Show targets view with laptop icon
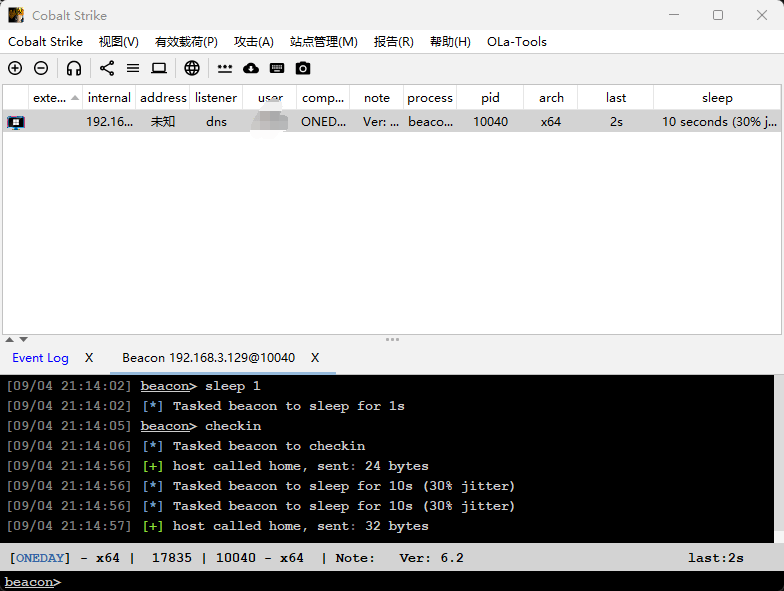This screenshot has height=591, width=784. tap(159, 68)
